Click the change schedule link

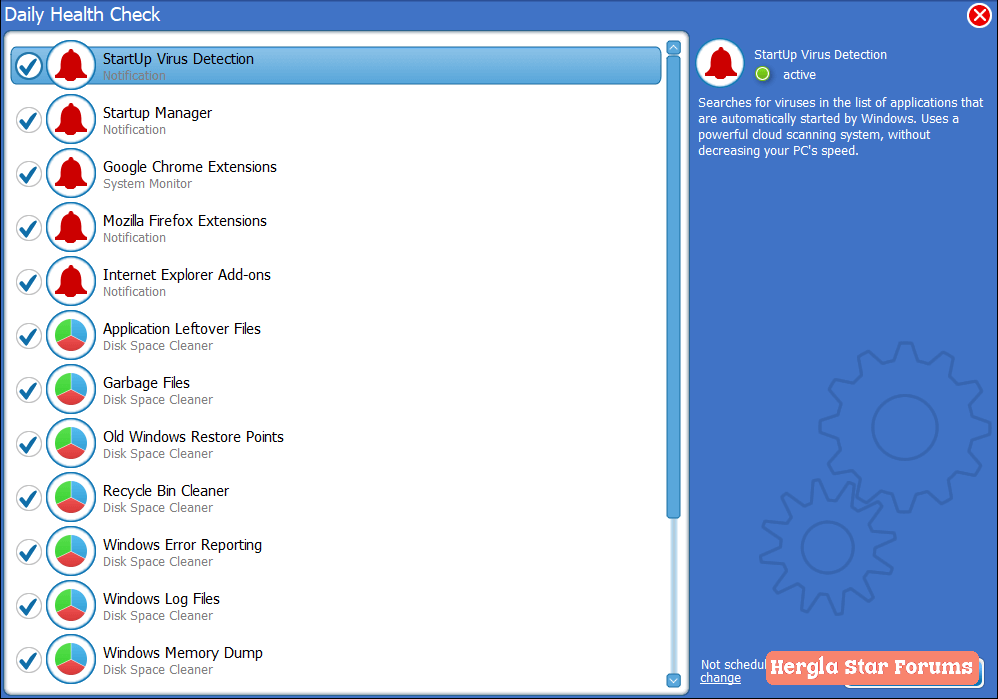pyautogui.click(x=720, y=678)
